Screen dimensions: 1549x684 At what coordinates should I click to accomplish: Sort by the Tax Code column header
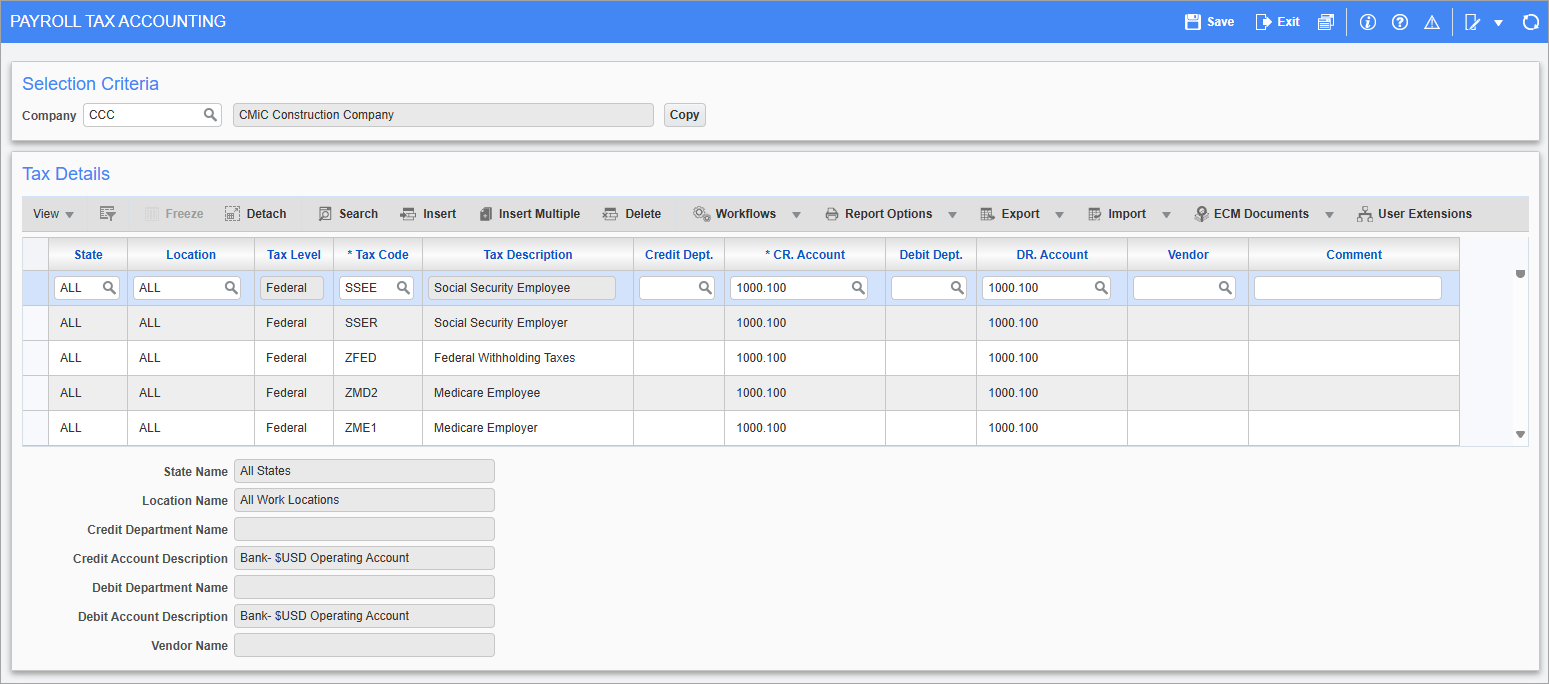[x=378, y=255]
